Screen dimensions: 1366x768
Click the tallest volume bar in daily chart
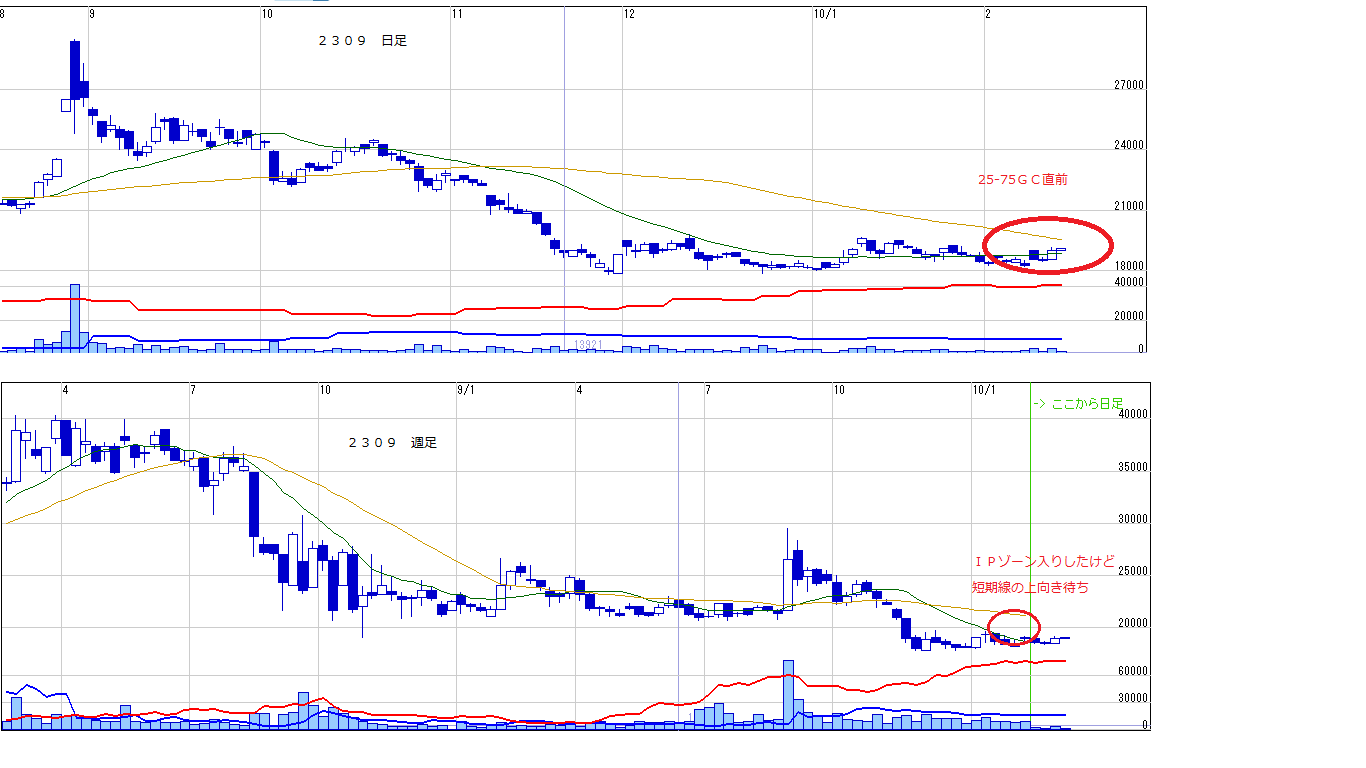coord(75,318)
